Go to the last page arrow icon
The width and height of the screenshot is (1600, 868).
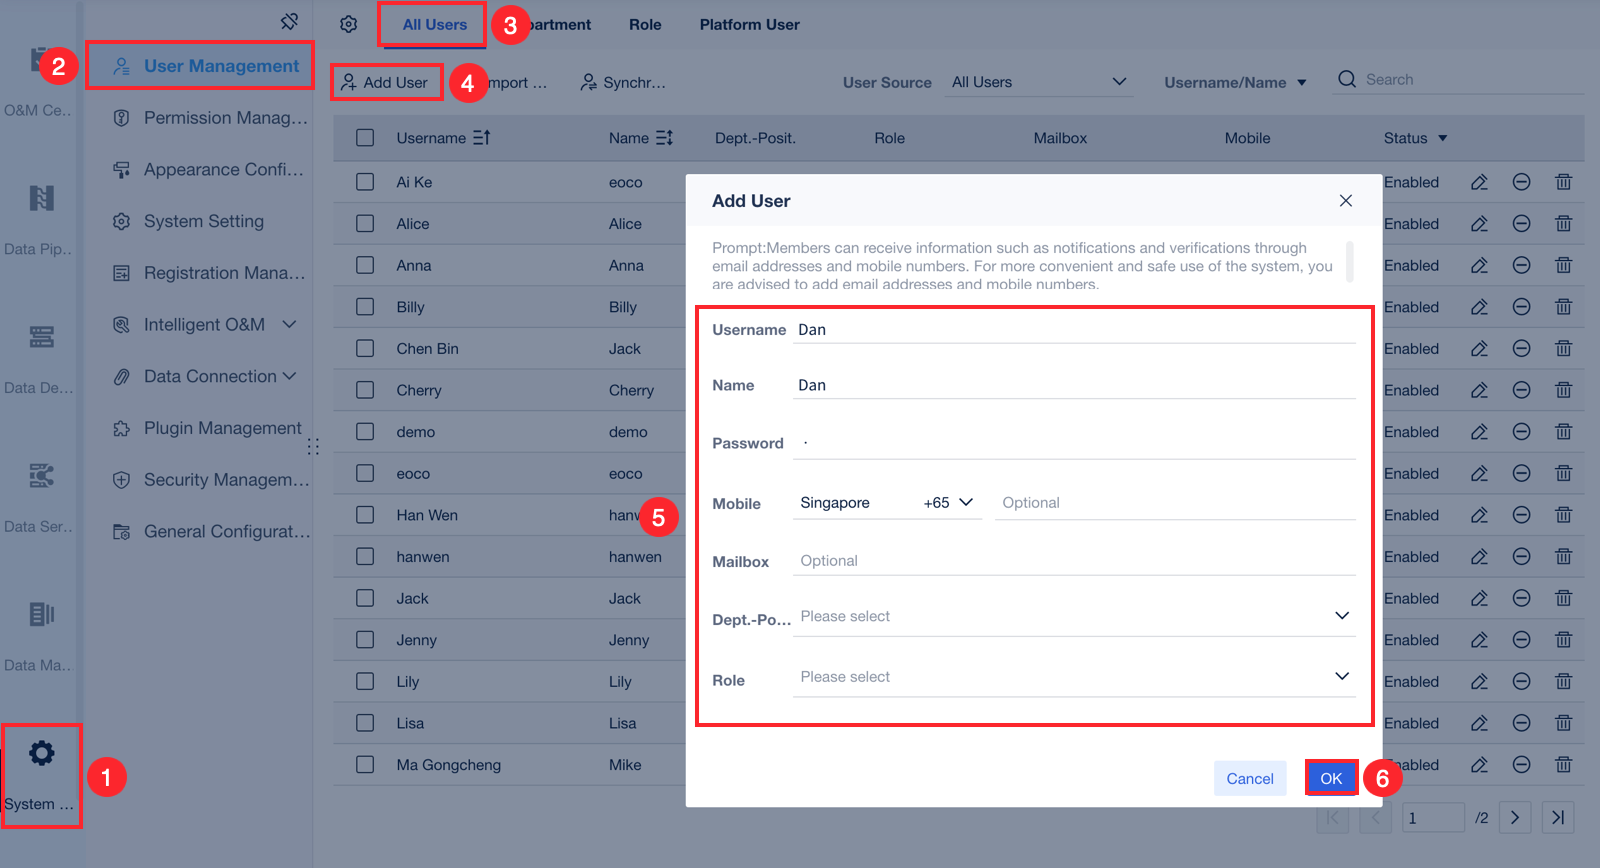point(1557,817)
